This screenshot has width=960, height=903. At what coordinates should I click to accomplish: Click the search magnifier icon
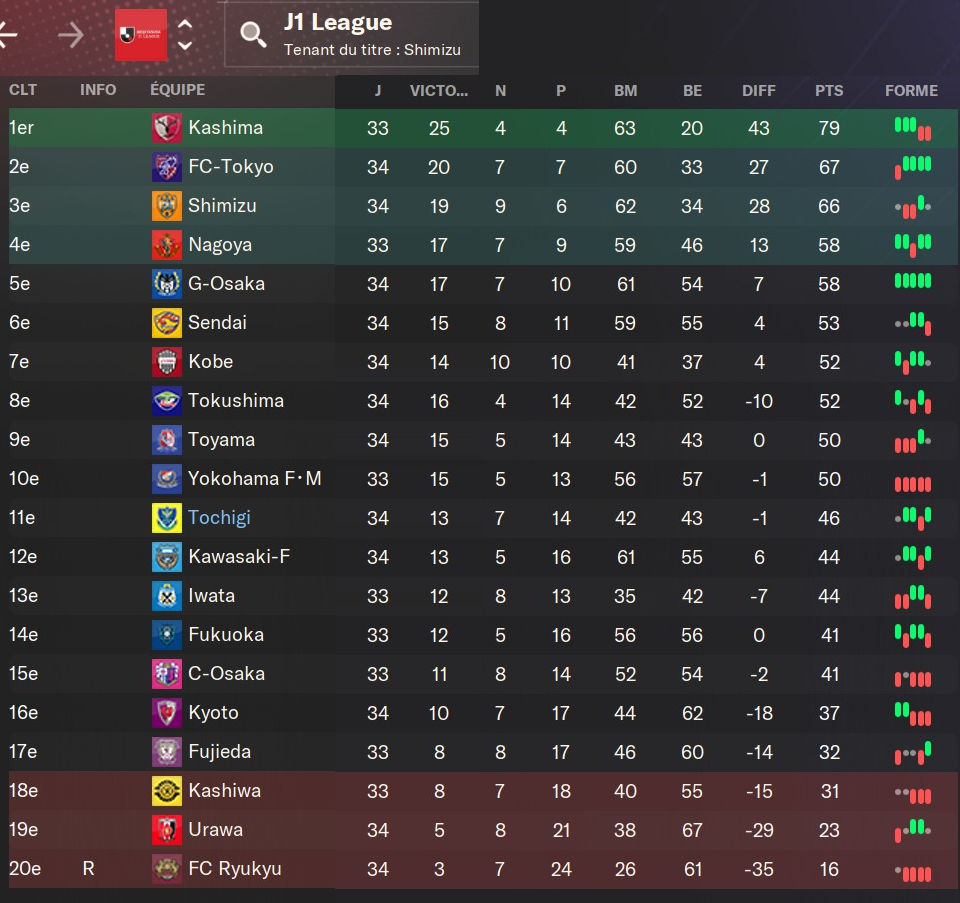254,36
